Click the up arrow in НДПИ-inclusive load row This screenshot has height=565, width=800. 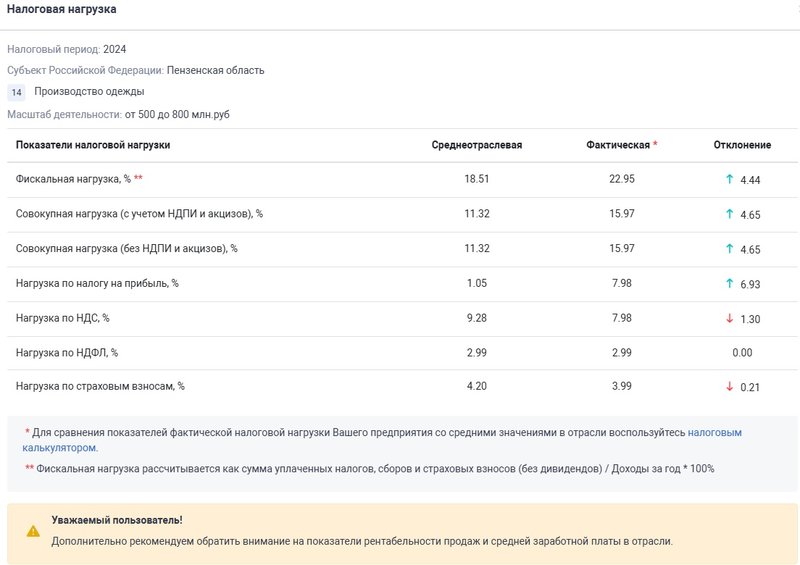coord(729,214)
